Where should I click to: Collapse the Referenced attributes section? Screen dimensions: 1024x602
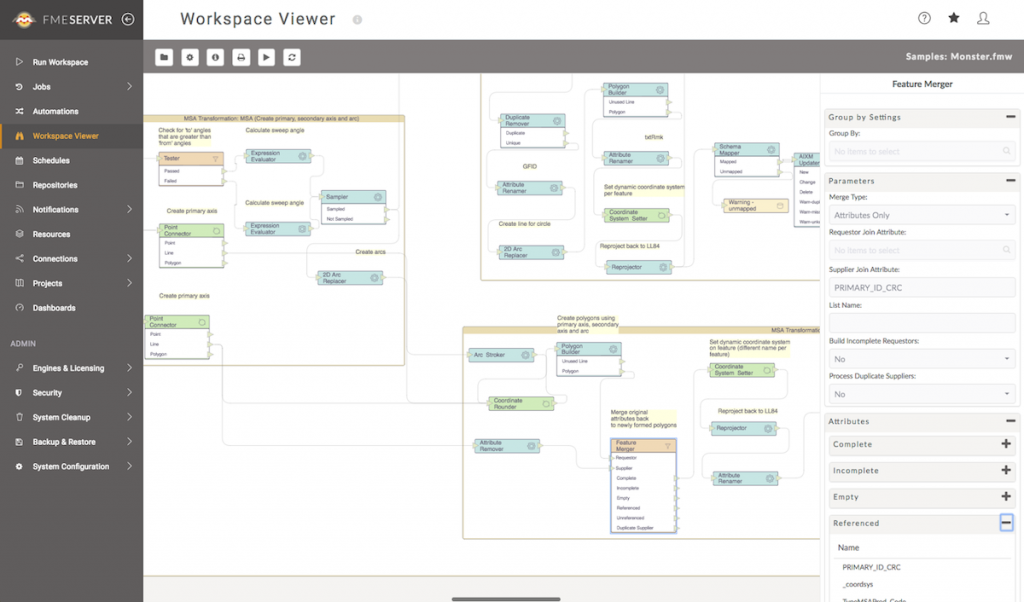pos(1006,523)
